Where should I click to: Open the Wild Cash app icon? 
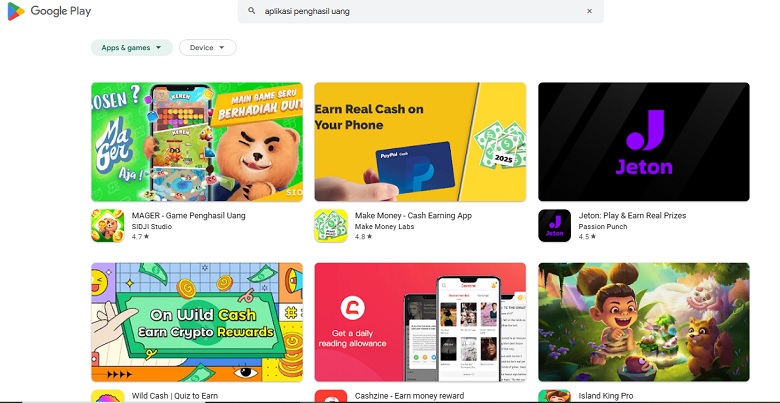pos(107,396)
